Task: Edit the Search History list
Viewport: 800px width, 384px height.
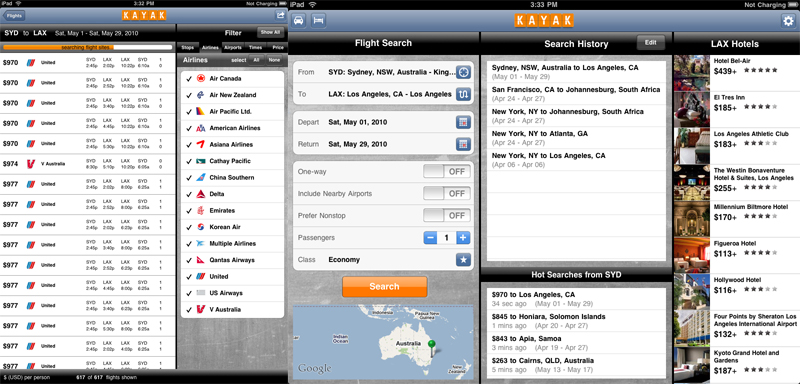Action: 651,43
